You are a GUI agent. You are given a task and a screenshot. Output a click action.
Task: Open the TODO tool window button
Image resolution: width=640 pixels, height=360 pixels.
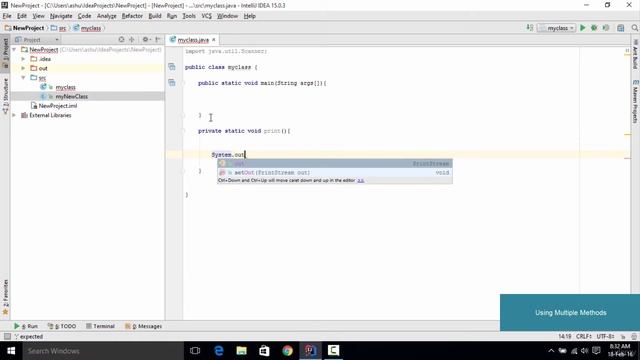point(62,326)
